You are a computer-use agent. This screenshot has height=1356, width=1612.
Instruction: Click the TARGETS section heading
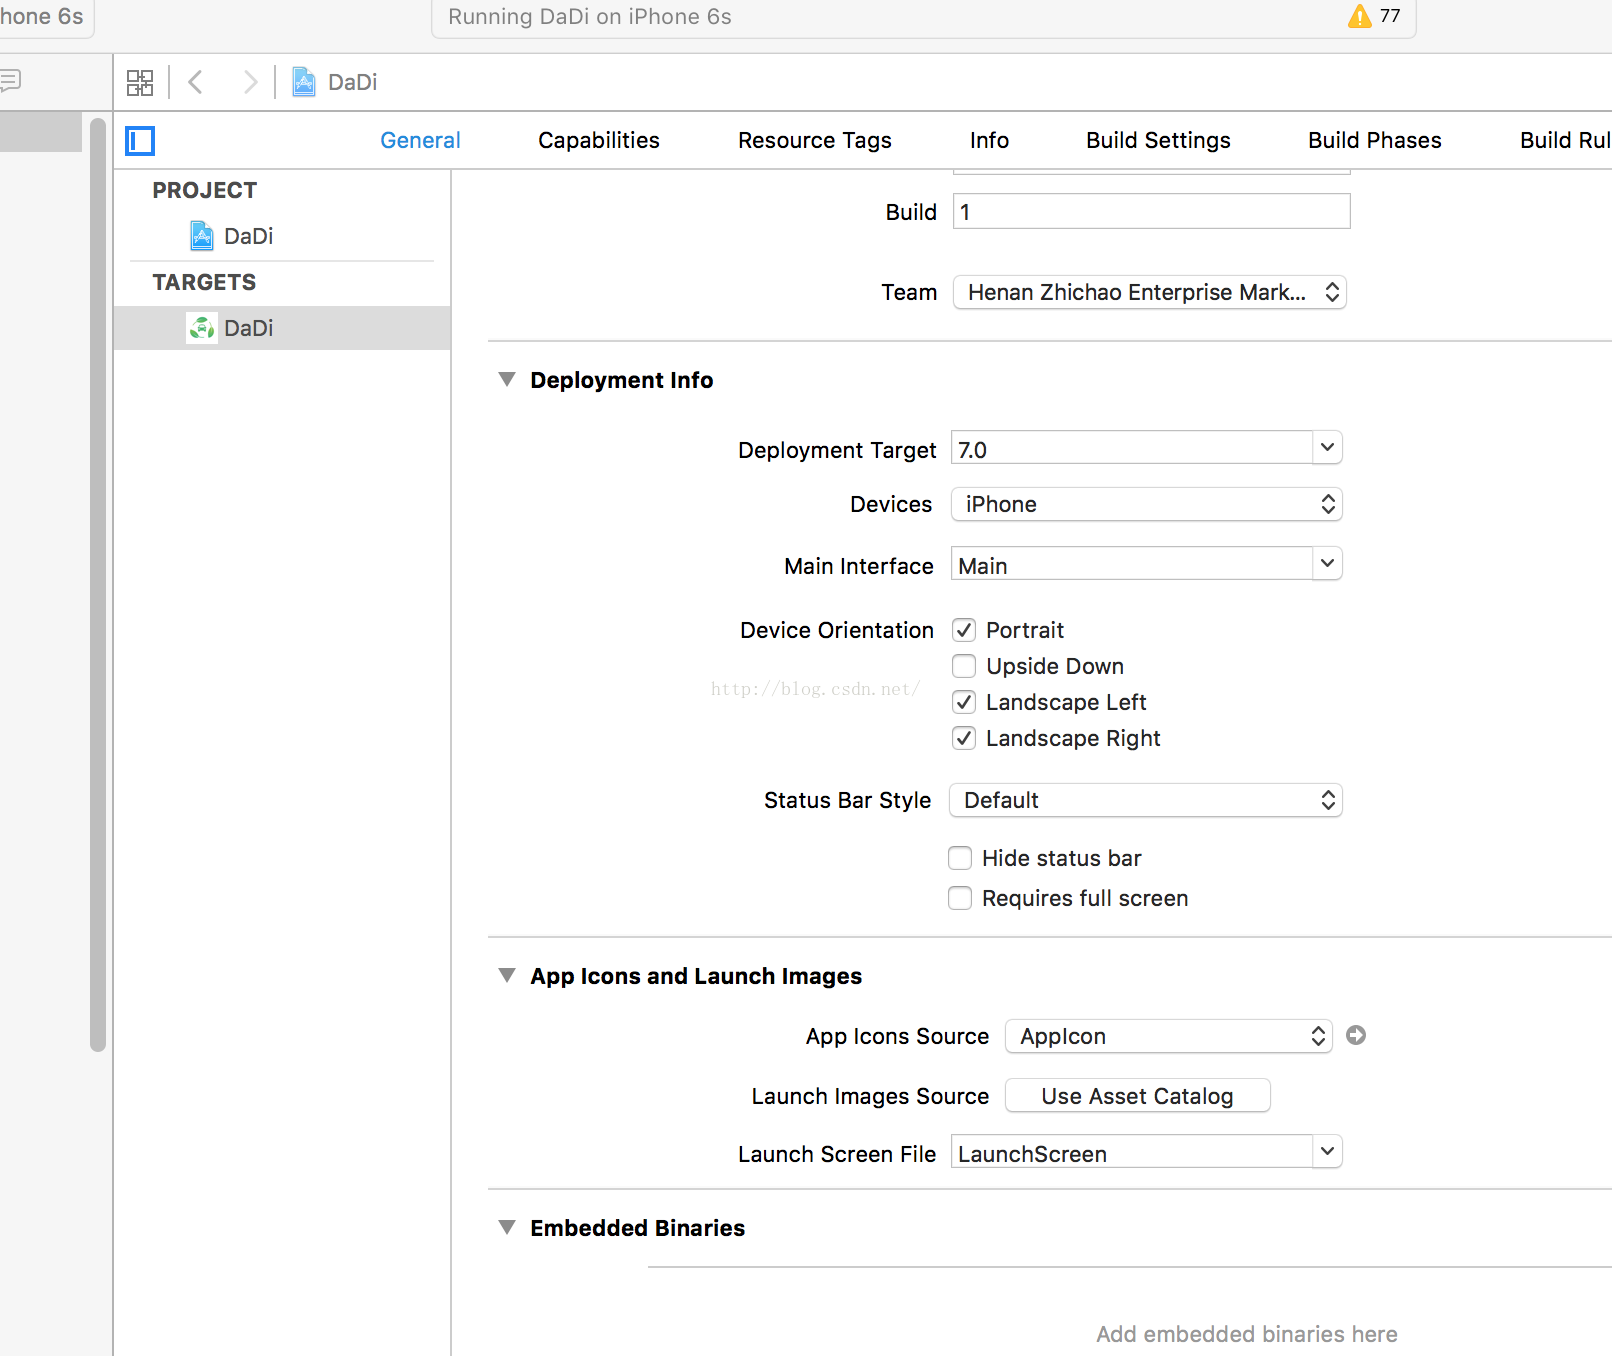point(204,282)
